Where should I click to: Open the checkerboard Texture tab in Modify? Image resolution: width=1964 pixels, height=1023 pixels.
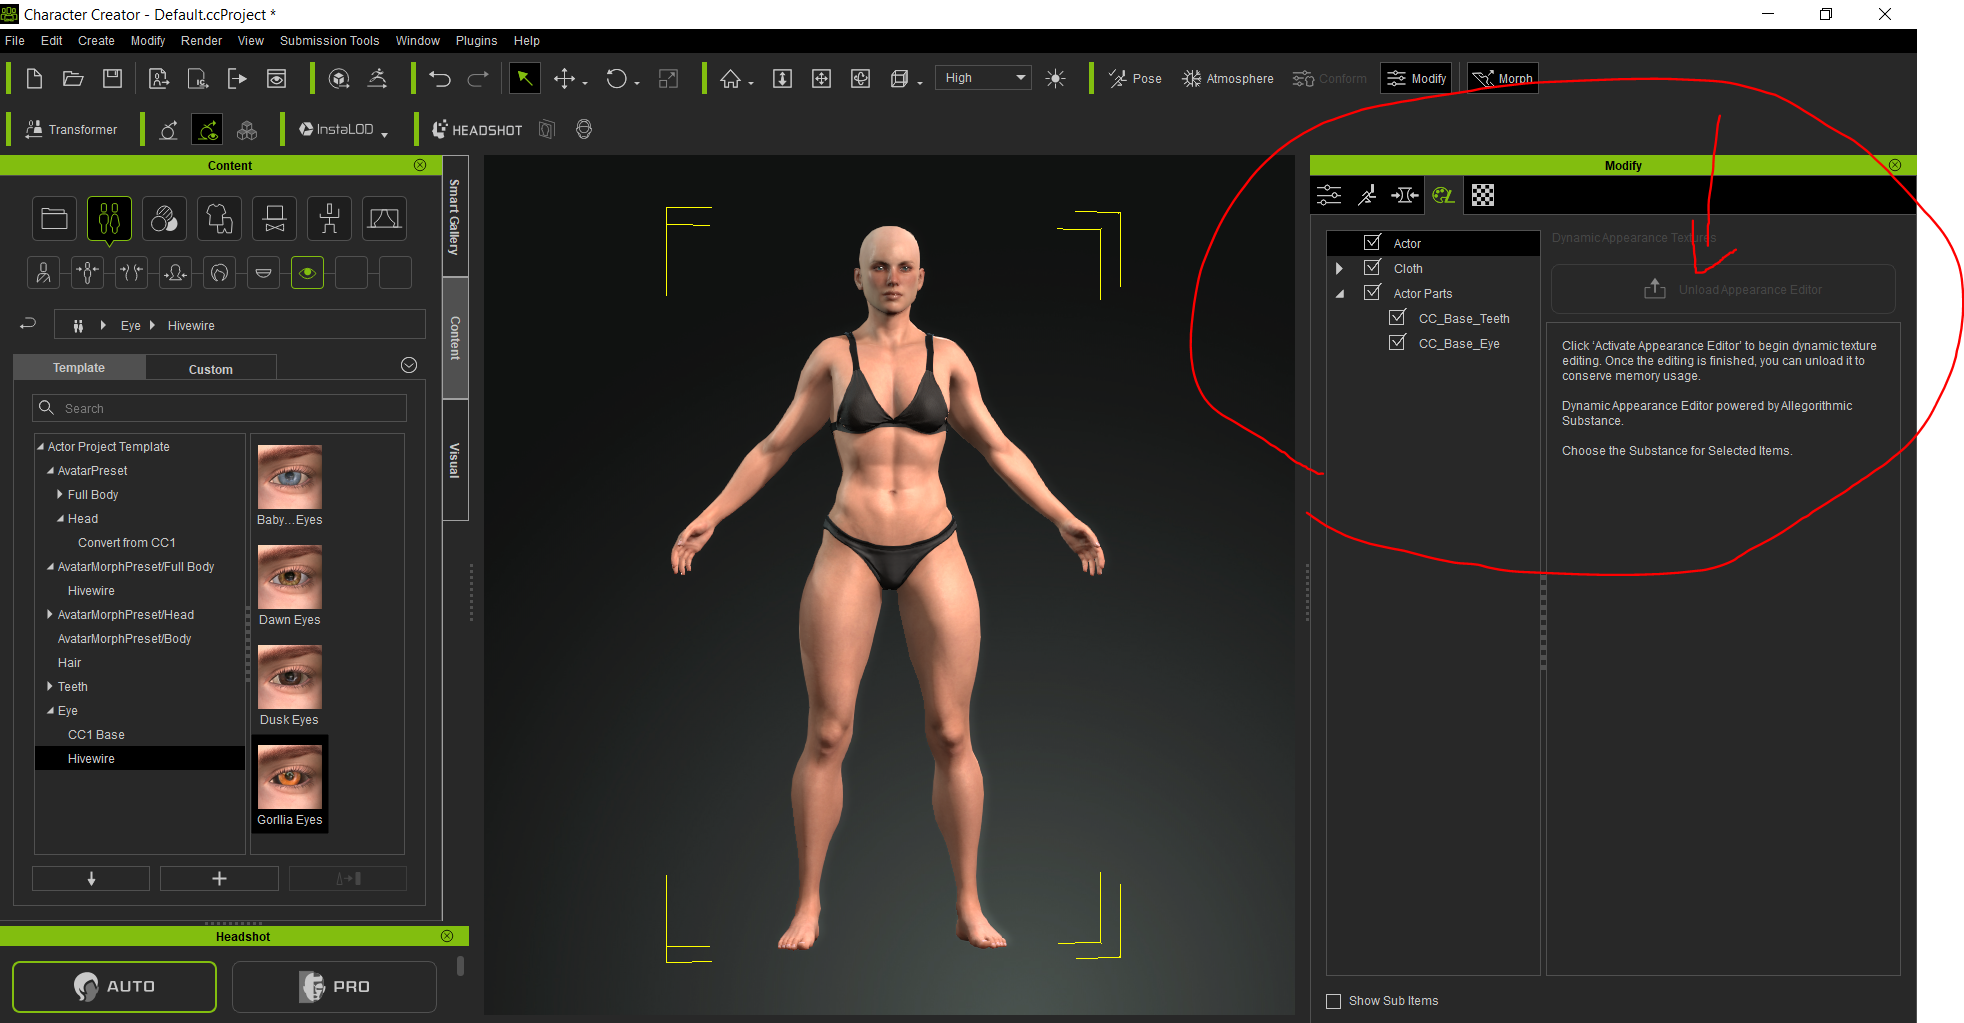(x=1483, y=195)
